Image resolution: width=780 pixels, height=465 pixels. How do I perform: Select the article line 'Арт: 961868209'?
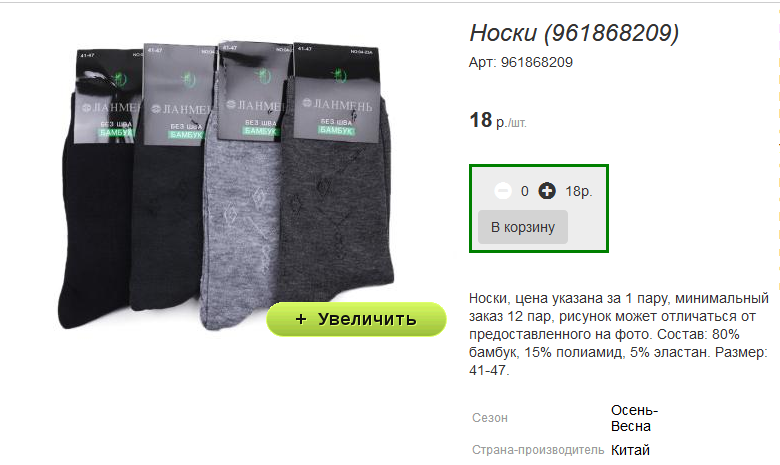(521, 62)
